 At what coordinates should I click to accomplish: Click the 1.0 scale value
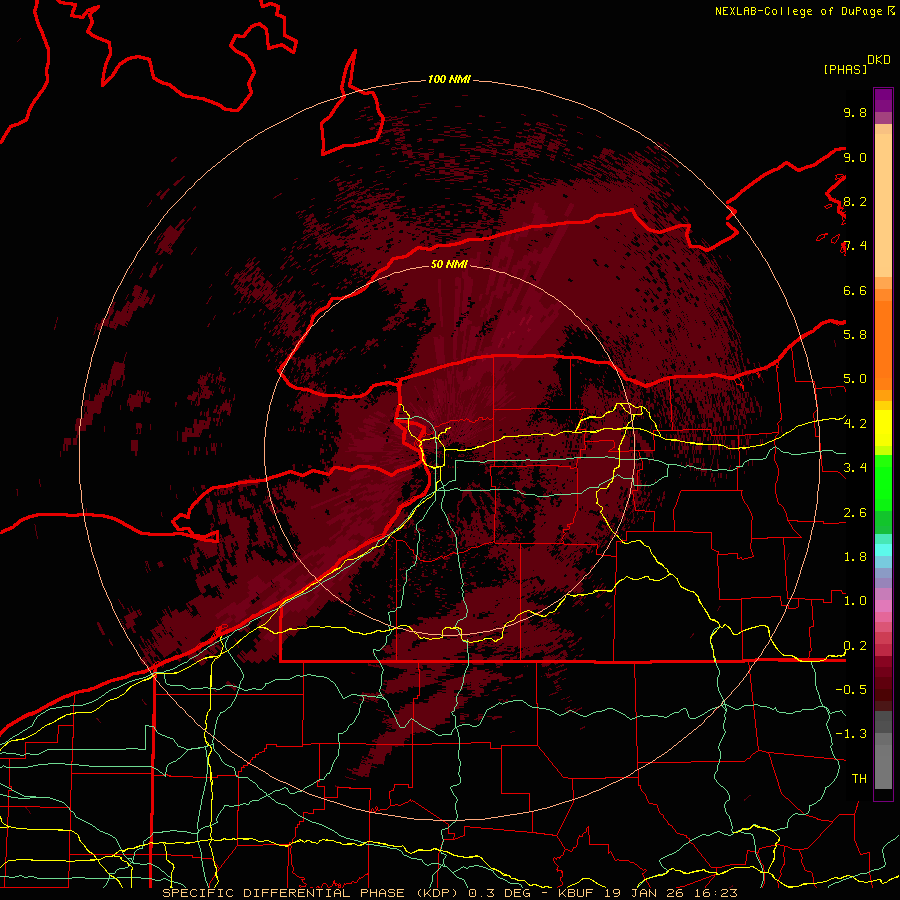(x=855, y=601)
